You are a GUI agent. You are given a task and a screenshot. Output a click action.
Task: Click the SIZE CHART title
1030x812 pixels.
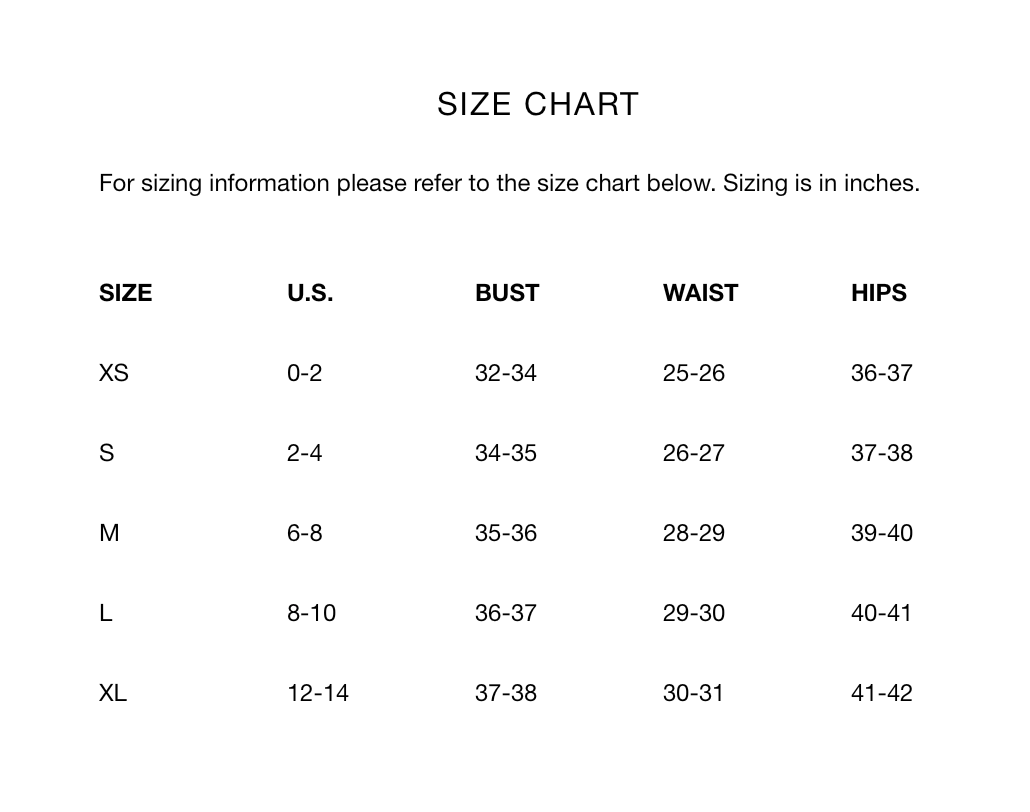tap(537, 104)
